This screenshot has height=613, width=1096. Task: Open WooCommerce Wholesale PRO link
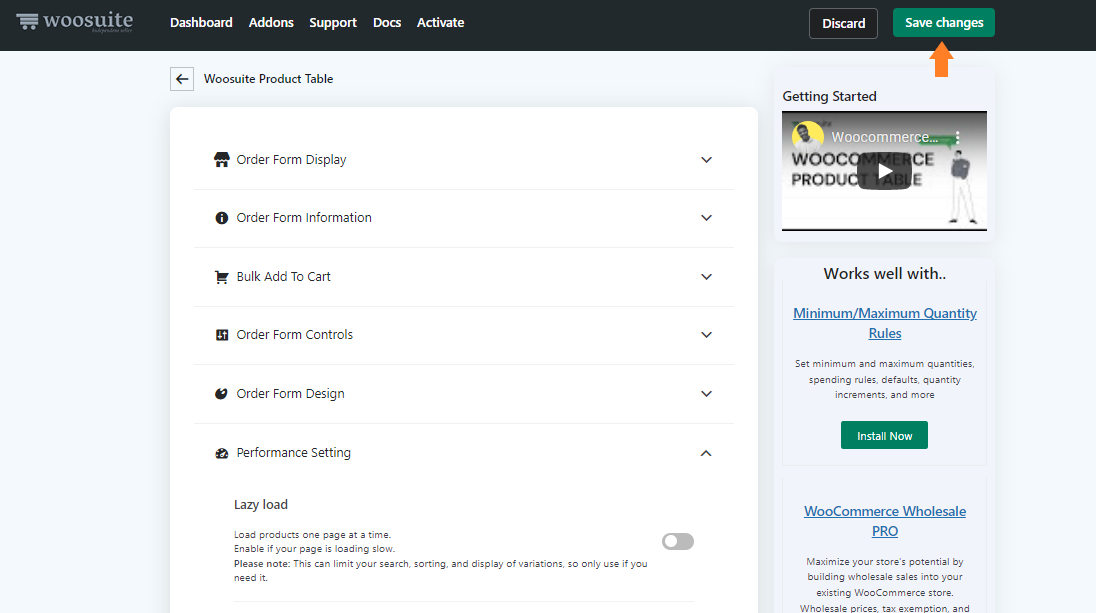pyautogui.click(x=885, y=521)
